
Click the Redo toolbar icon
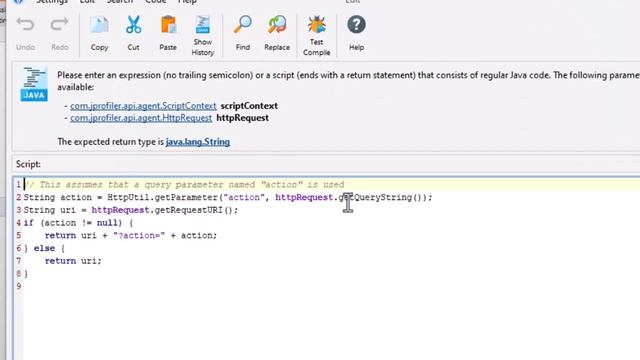click(60, 34)
